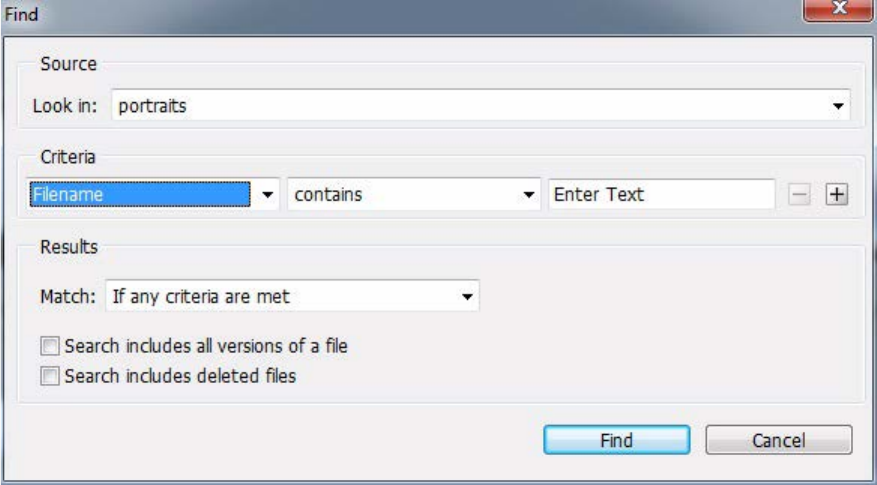Select the 'Search includes all versions of a file' label

[206, 346]
